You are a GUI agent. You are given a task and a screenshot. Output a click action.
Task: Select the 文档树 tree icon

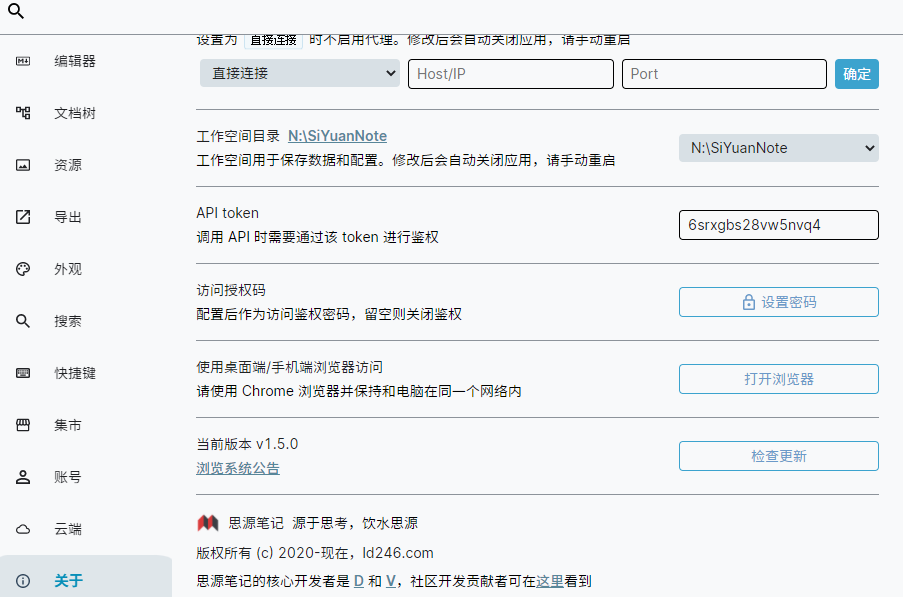click(23, 113)
